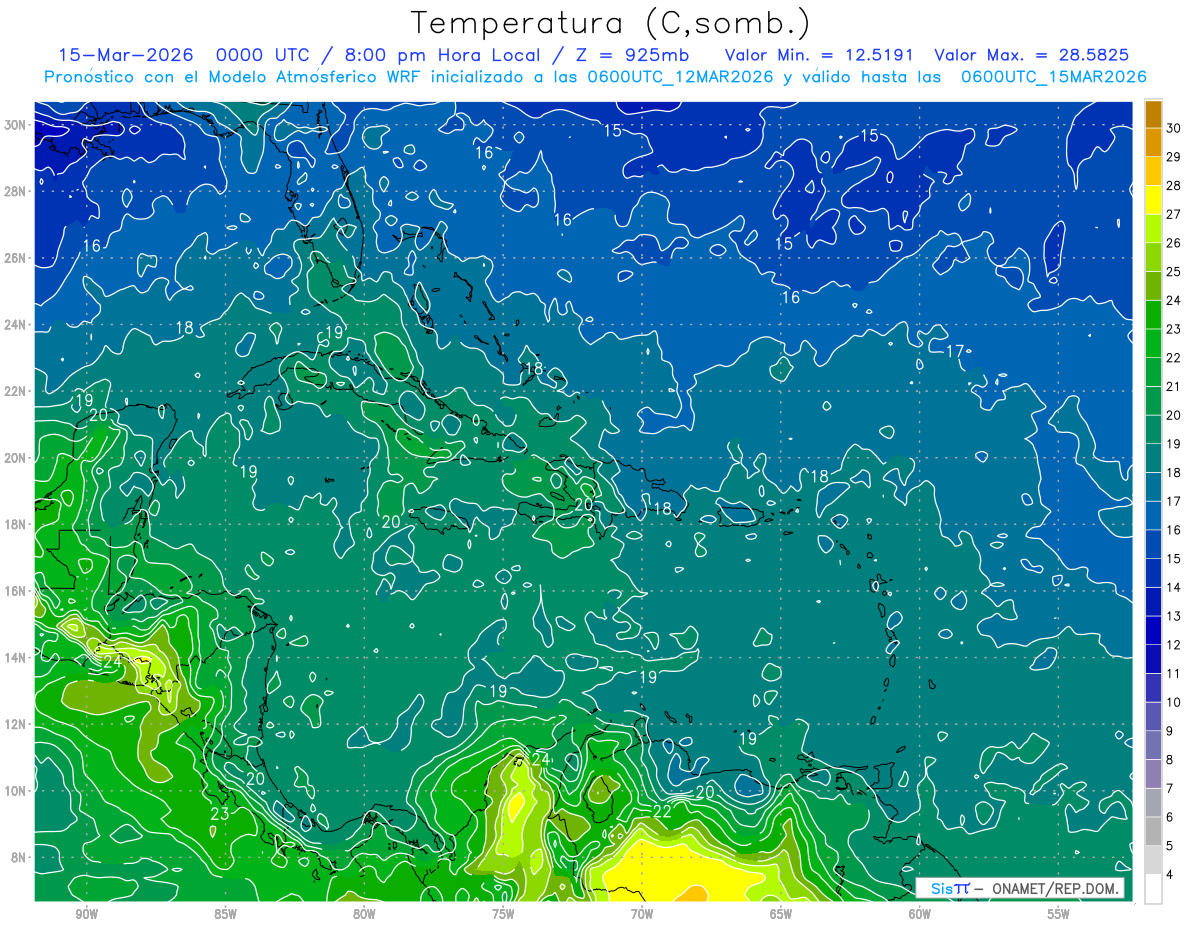Image resolution: width=1200 pixels, height=927 pixels.
Task: Click the "10N" latitude label
Action: [17, 791]
